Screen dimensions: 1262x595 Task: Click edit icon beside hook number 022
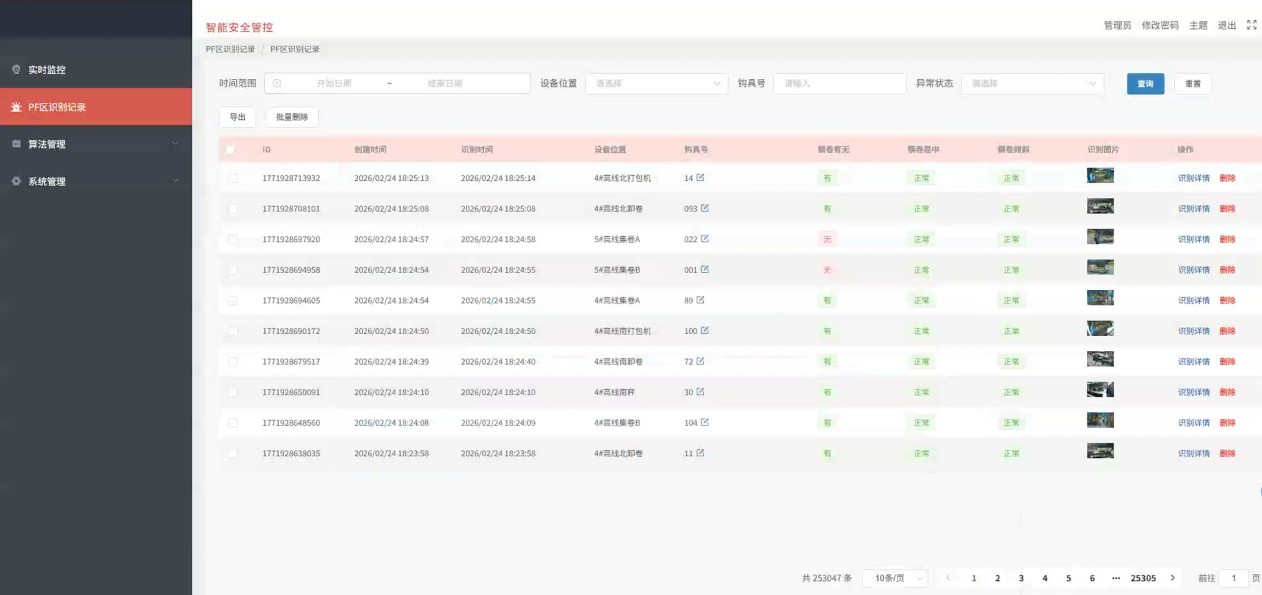705,239
